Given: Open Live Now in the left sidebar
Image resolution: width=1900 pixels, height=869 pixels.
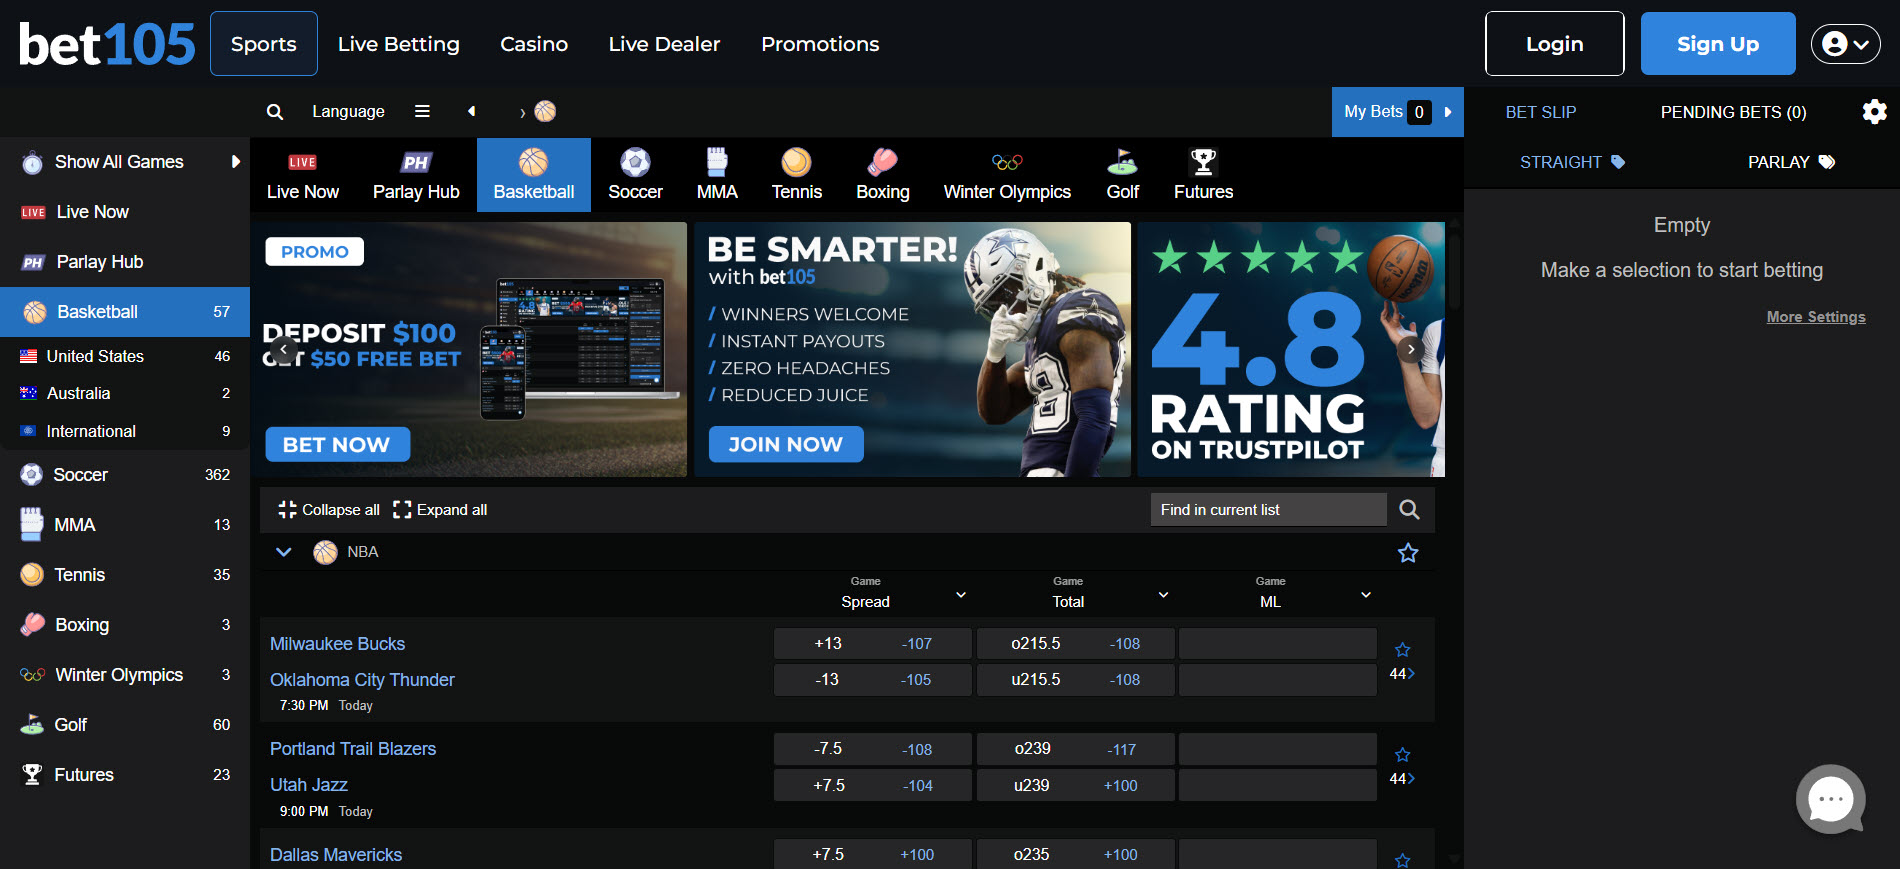Looking at the screenshot, I should (x=125, y=212).
